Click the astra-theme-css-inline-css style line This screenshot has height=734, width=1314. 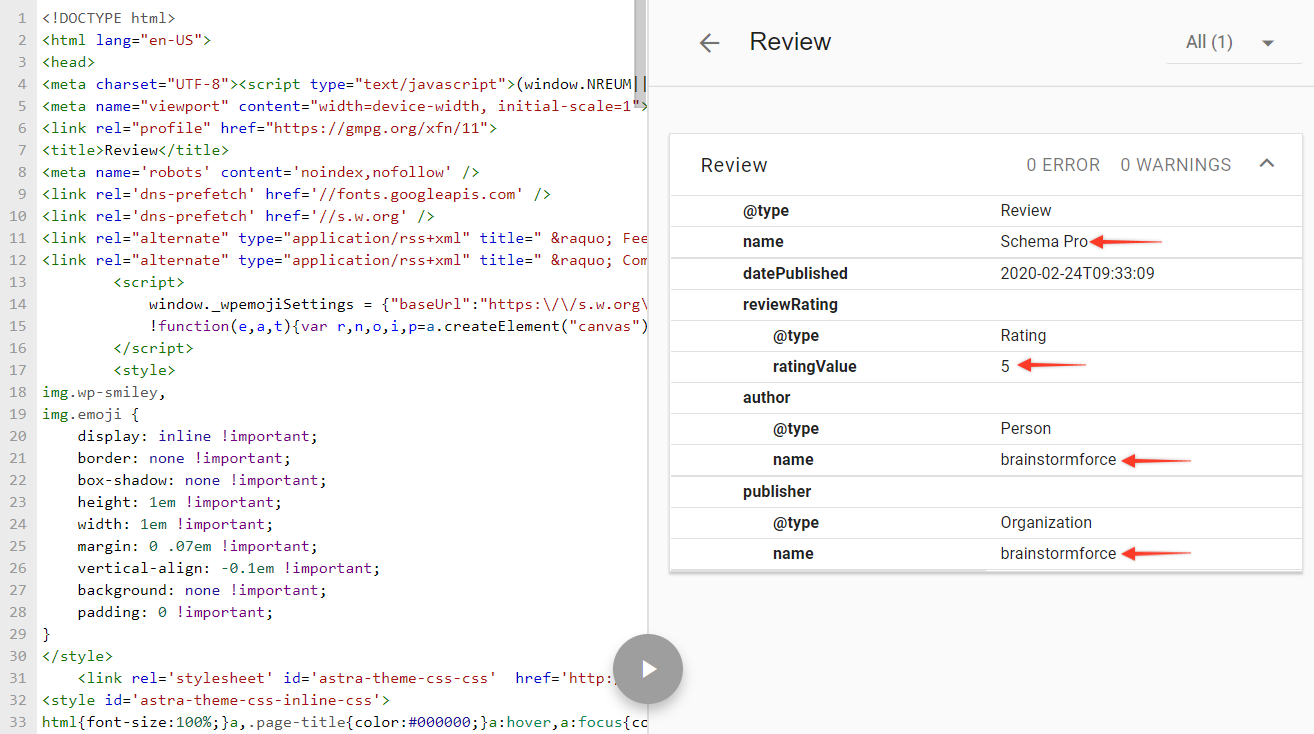pos(216,700)
